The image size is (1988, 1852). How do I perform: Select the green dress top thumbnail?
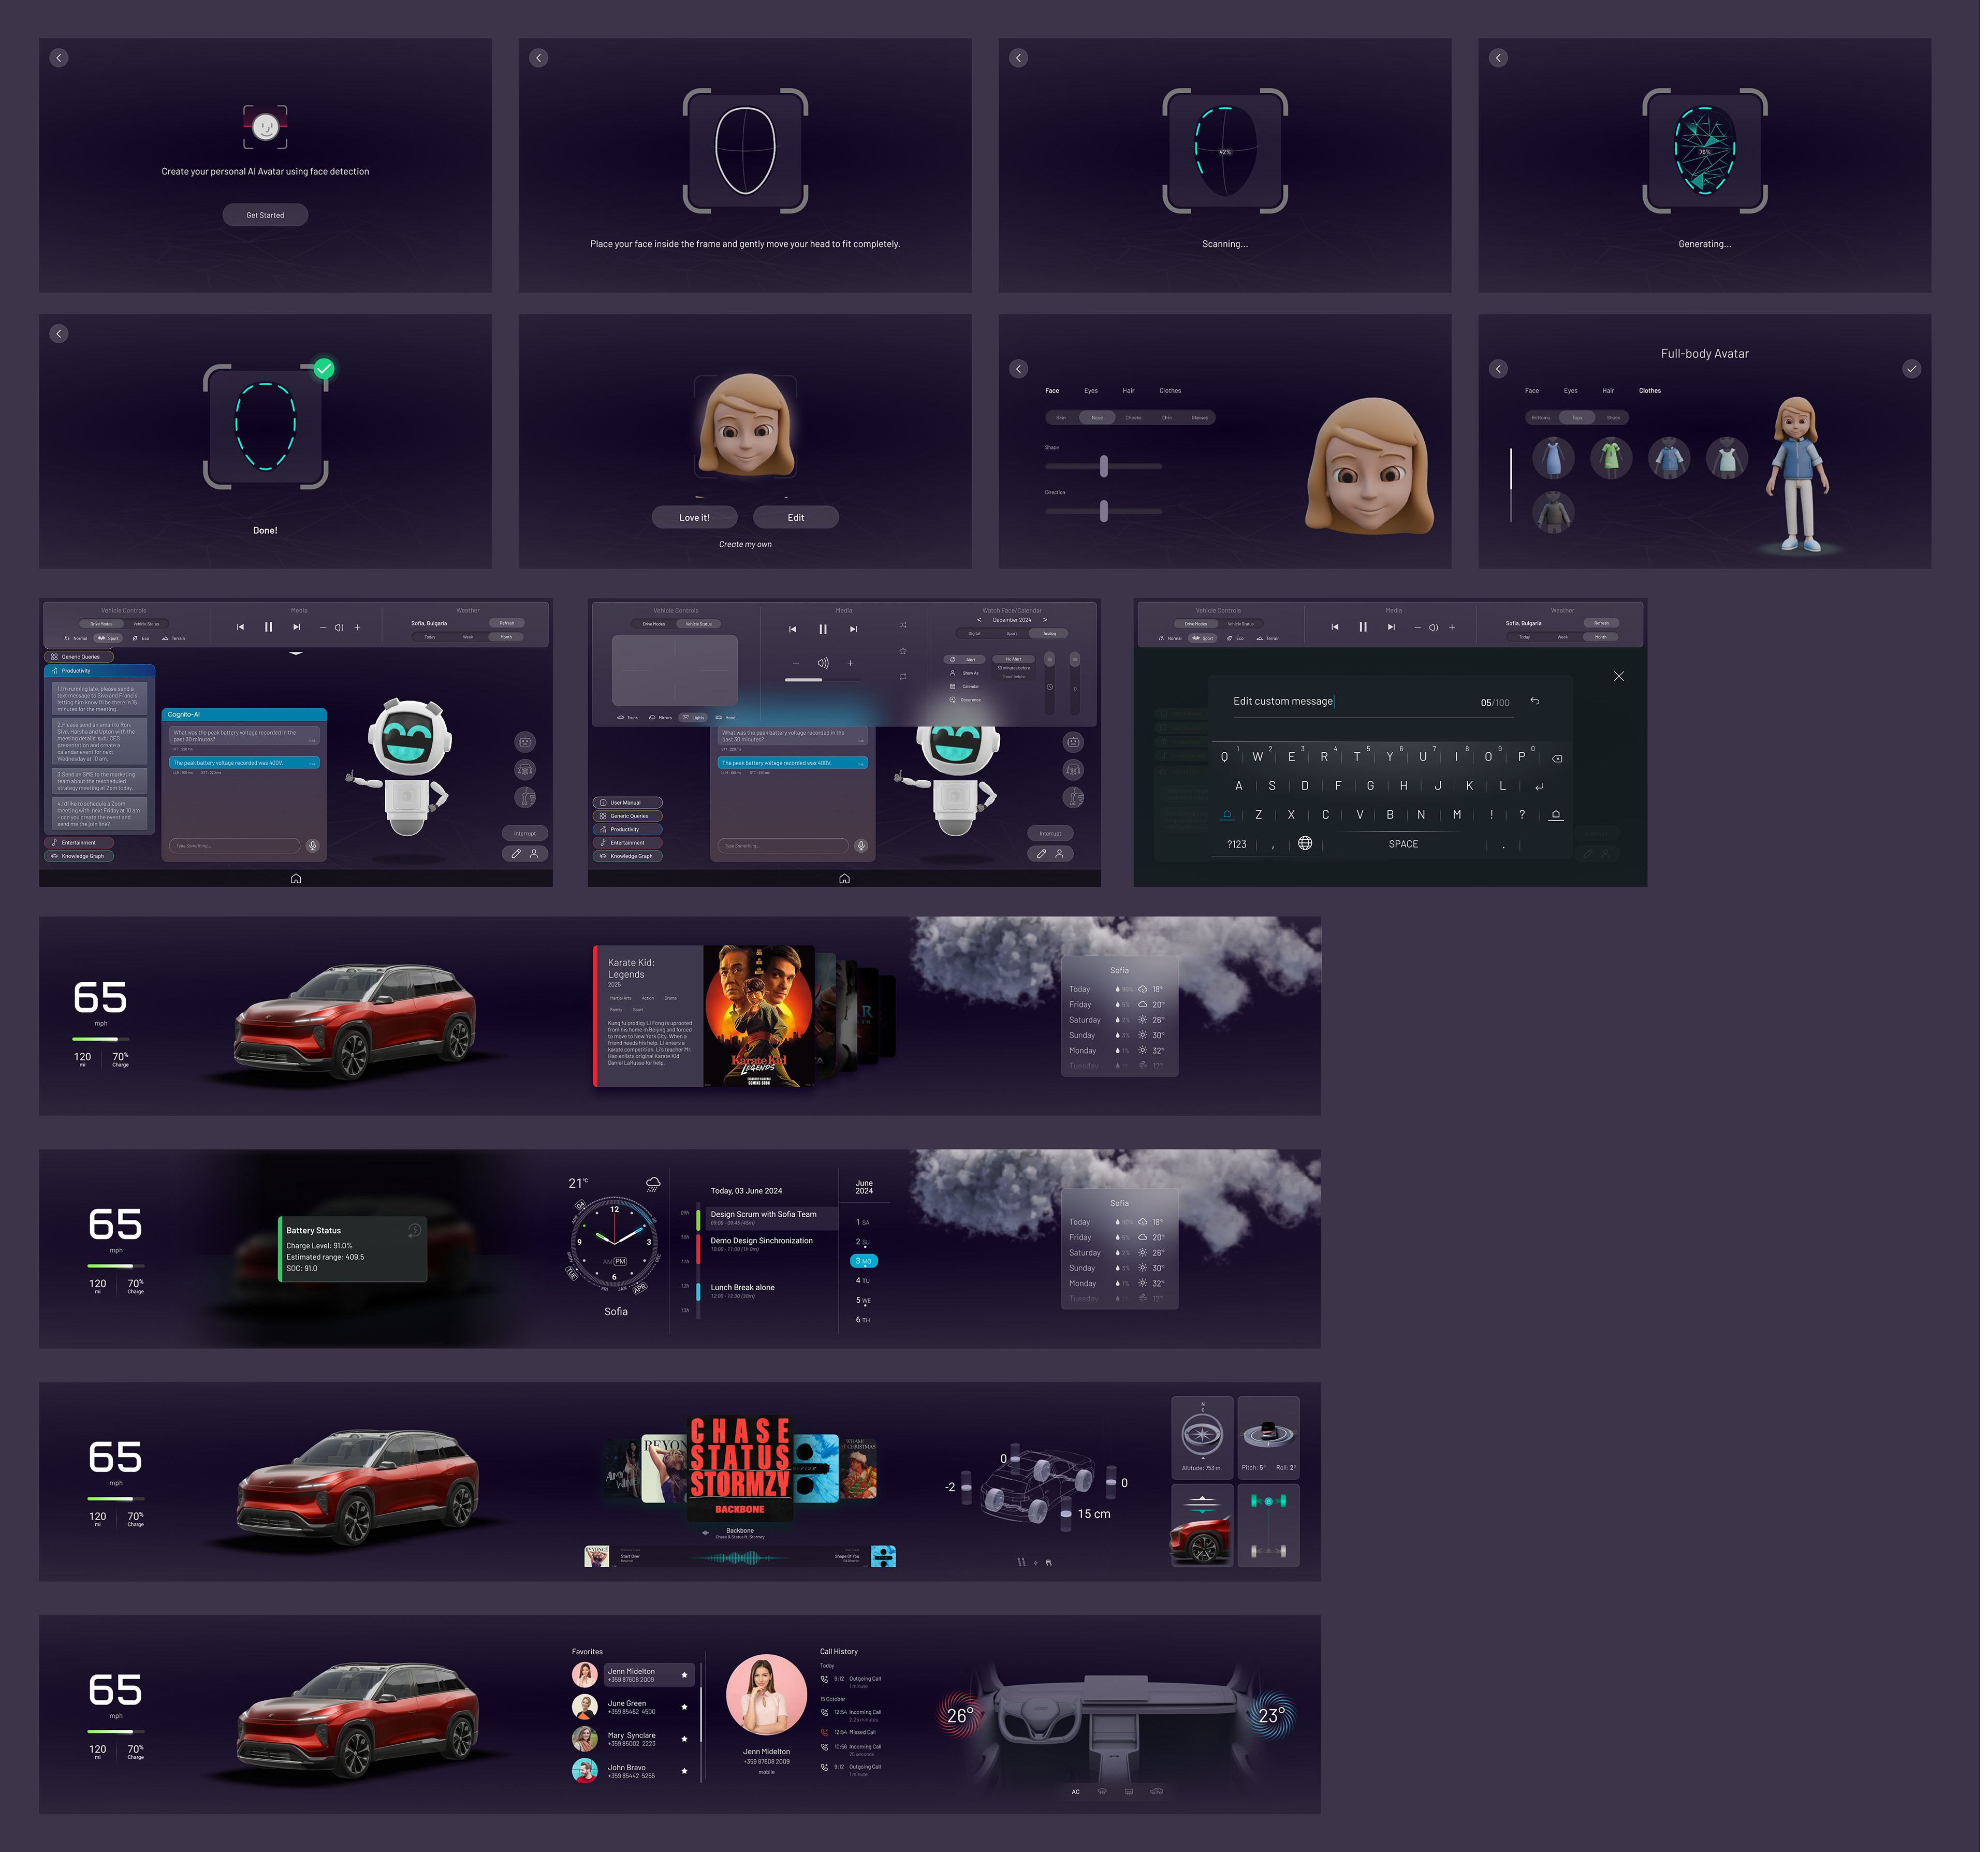click(x=1611, y=458)
